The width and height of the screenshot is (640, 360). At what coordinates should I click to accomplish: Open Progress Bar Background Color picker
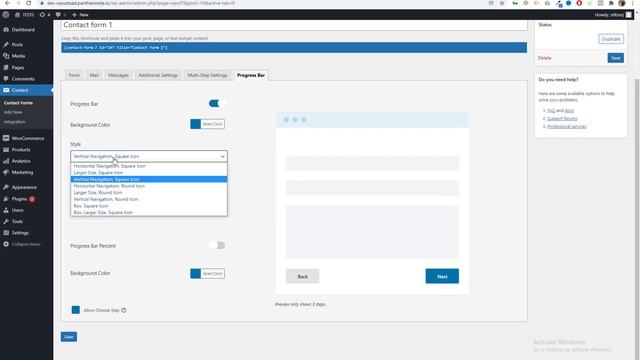[x=207, y=124]
